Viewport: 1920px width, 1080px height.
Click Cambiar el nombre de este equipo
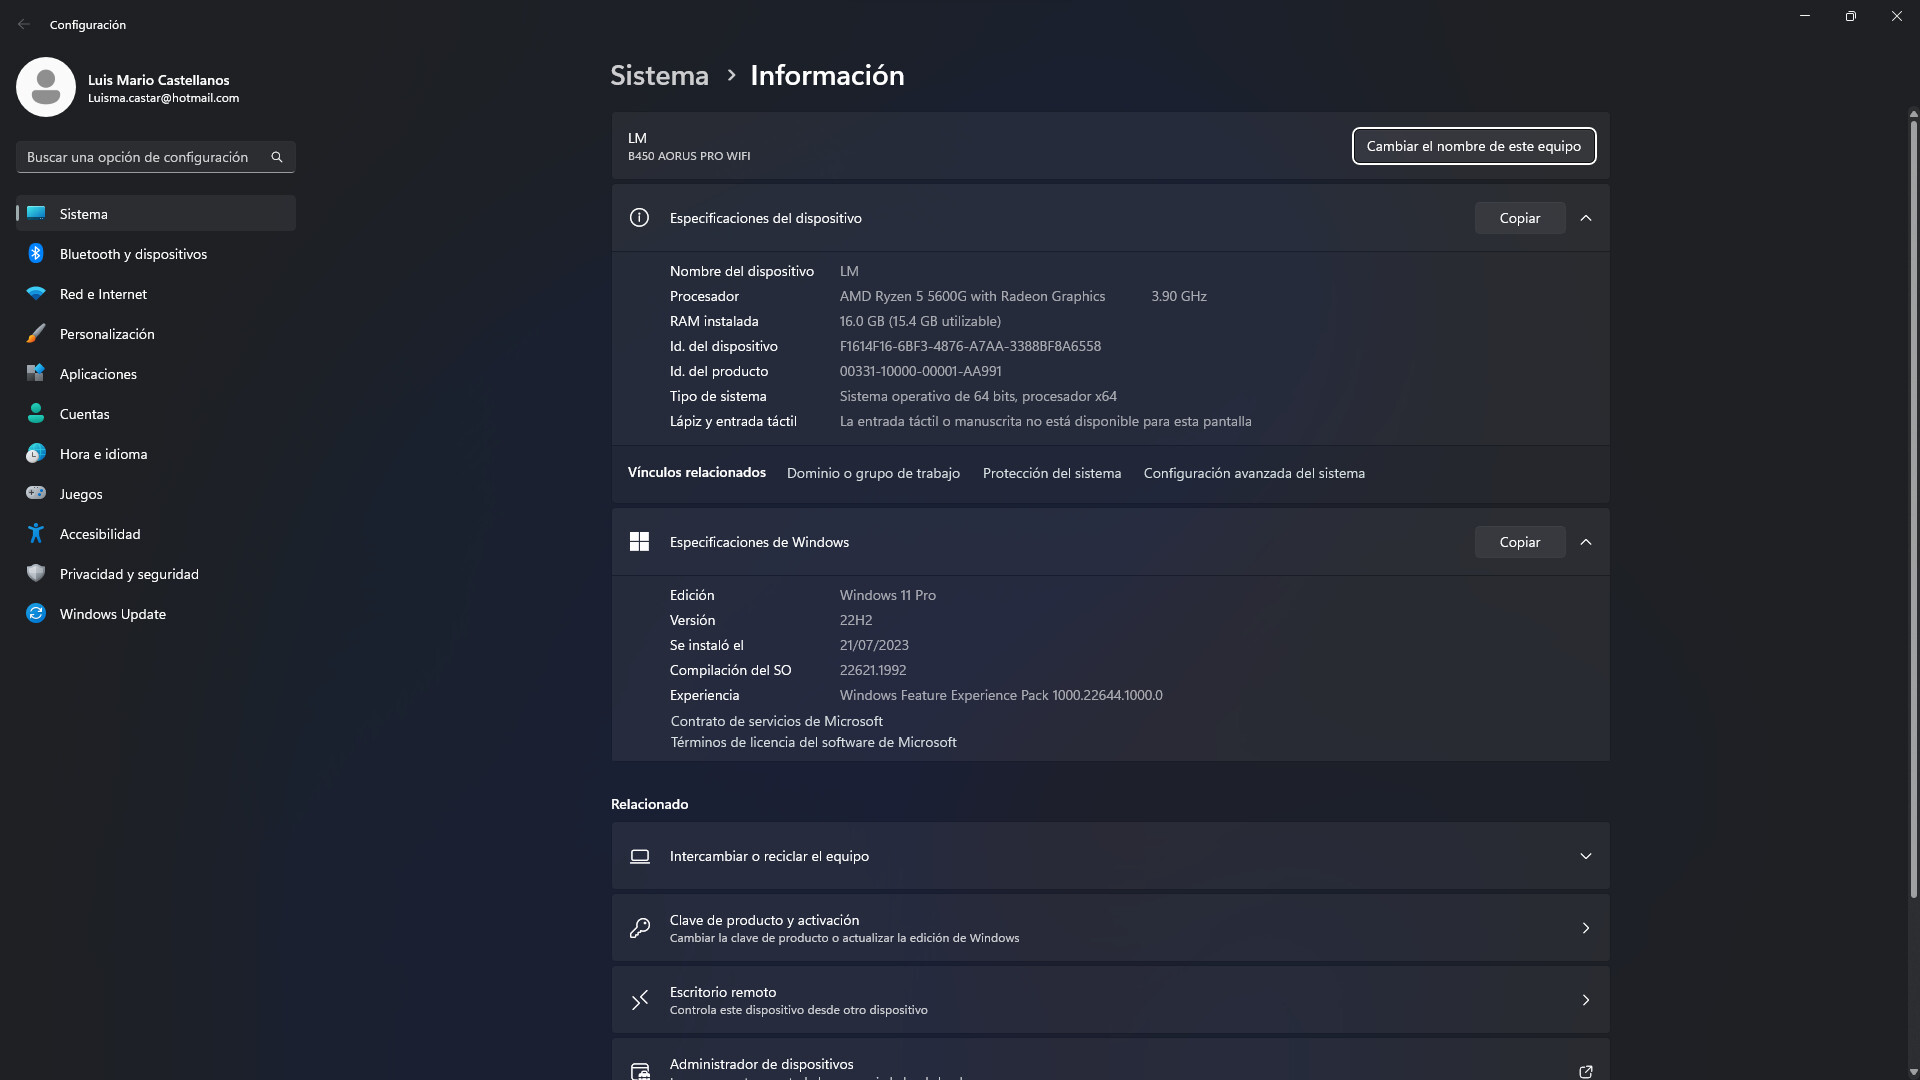(1474, 146)
